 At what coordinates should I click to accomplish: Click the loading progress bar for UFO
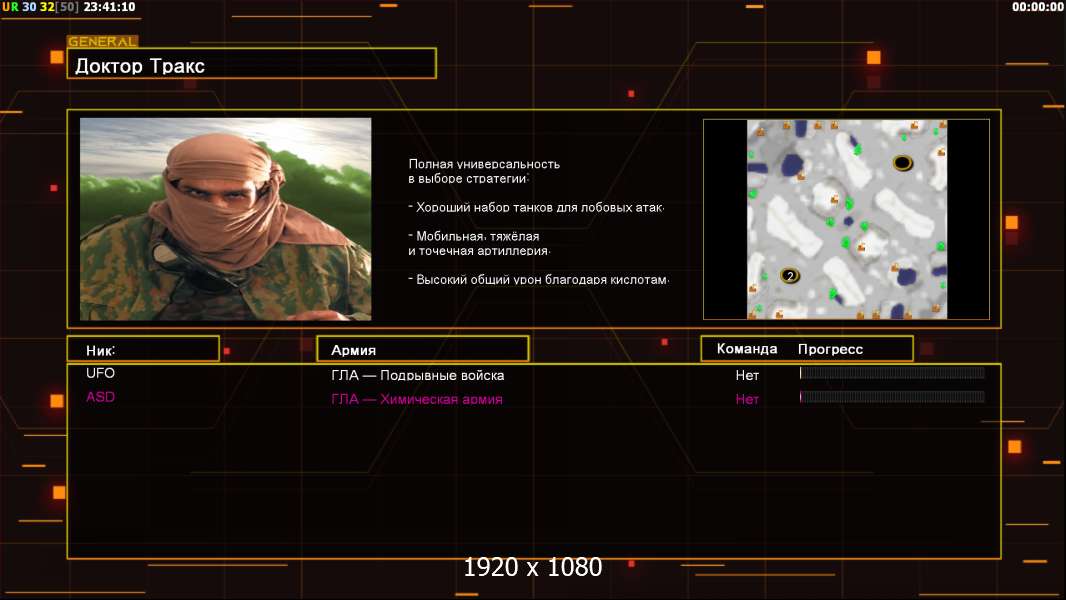click(892, 372)
